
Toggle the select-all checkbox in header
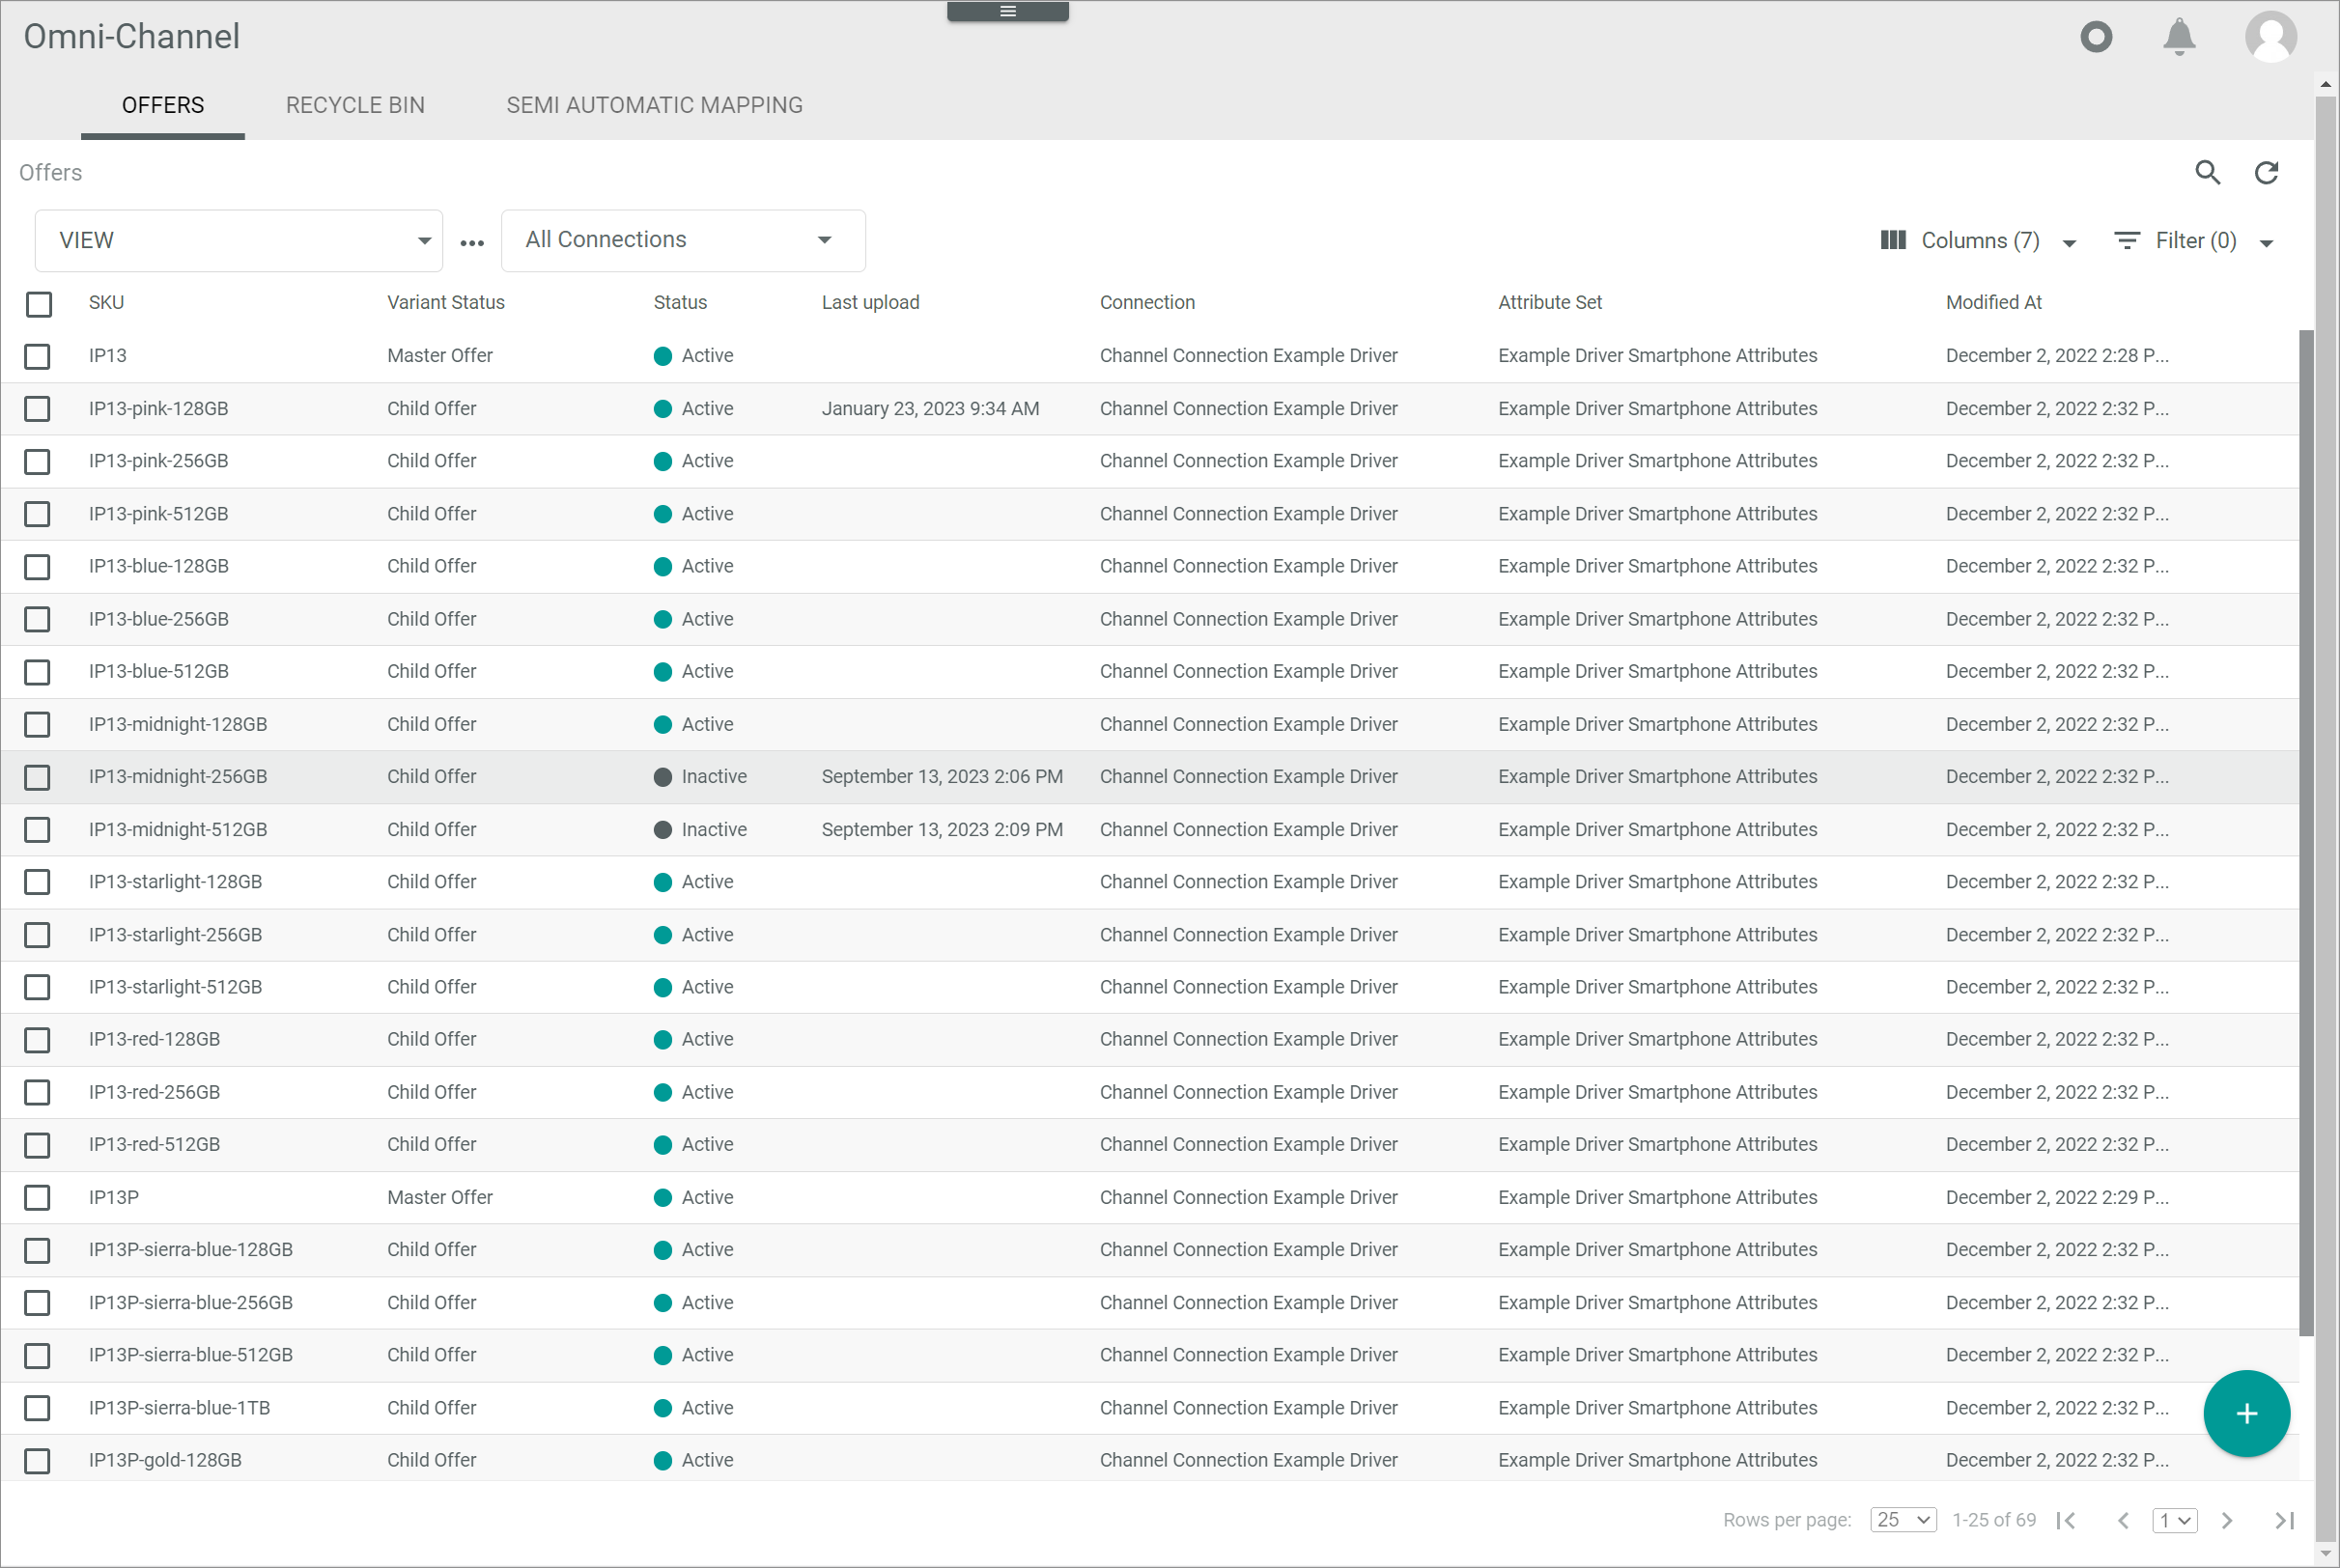pos(39,304)
